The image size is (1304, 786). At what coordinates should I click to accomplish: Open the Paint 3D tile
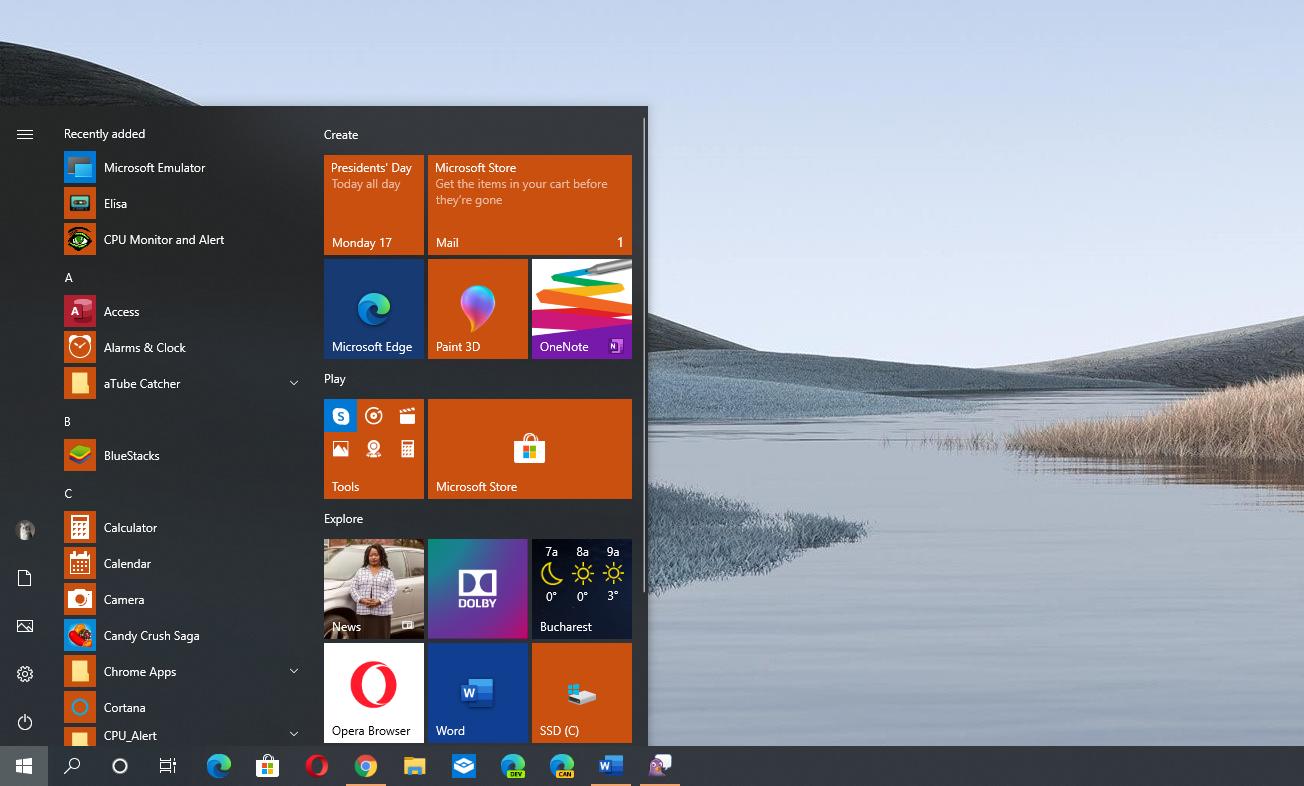pyautogui.click(x=478, y=309)
